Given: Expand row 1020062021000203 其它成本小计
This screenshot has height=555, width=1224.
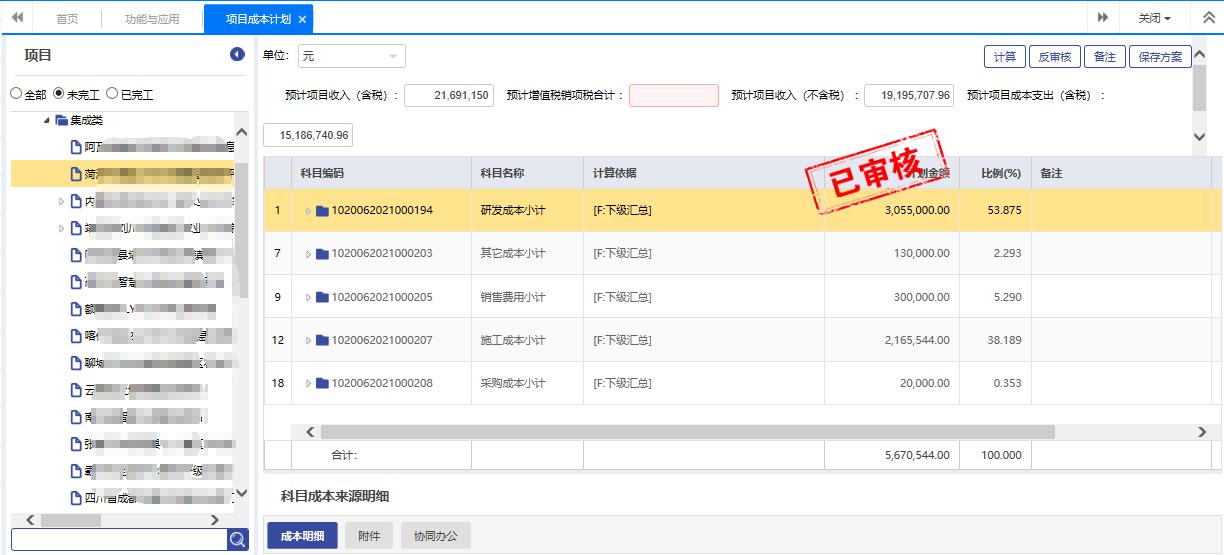Looking at the screenshot, I should [308, 254].
